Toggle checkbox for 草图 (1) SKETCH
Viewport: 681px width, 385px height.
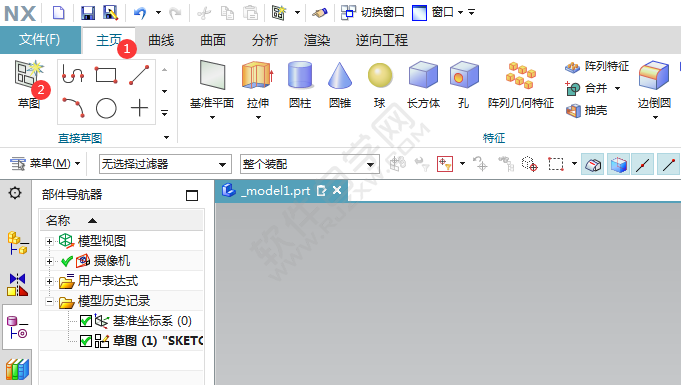(x=86, y=341)
